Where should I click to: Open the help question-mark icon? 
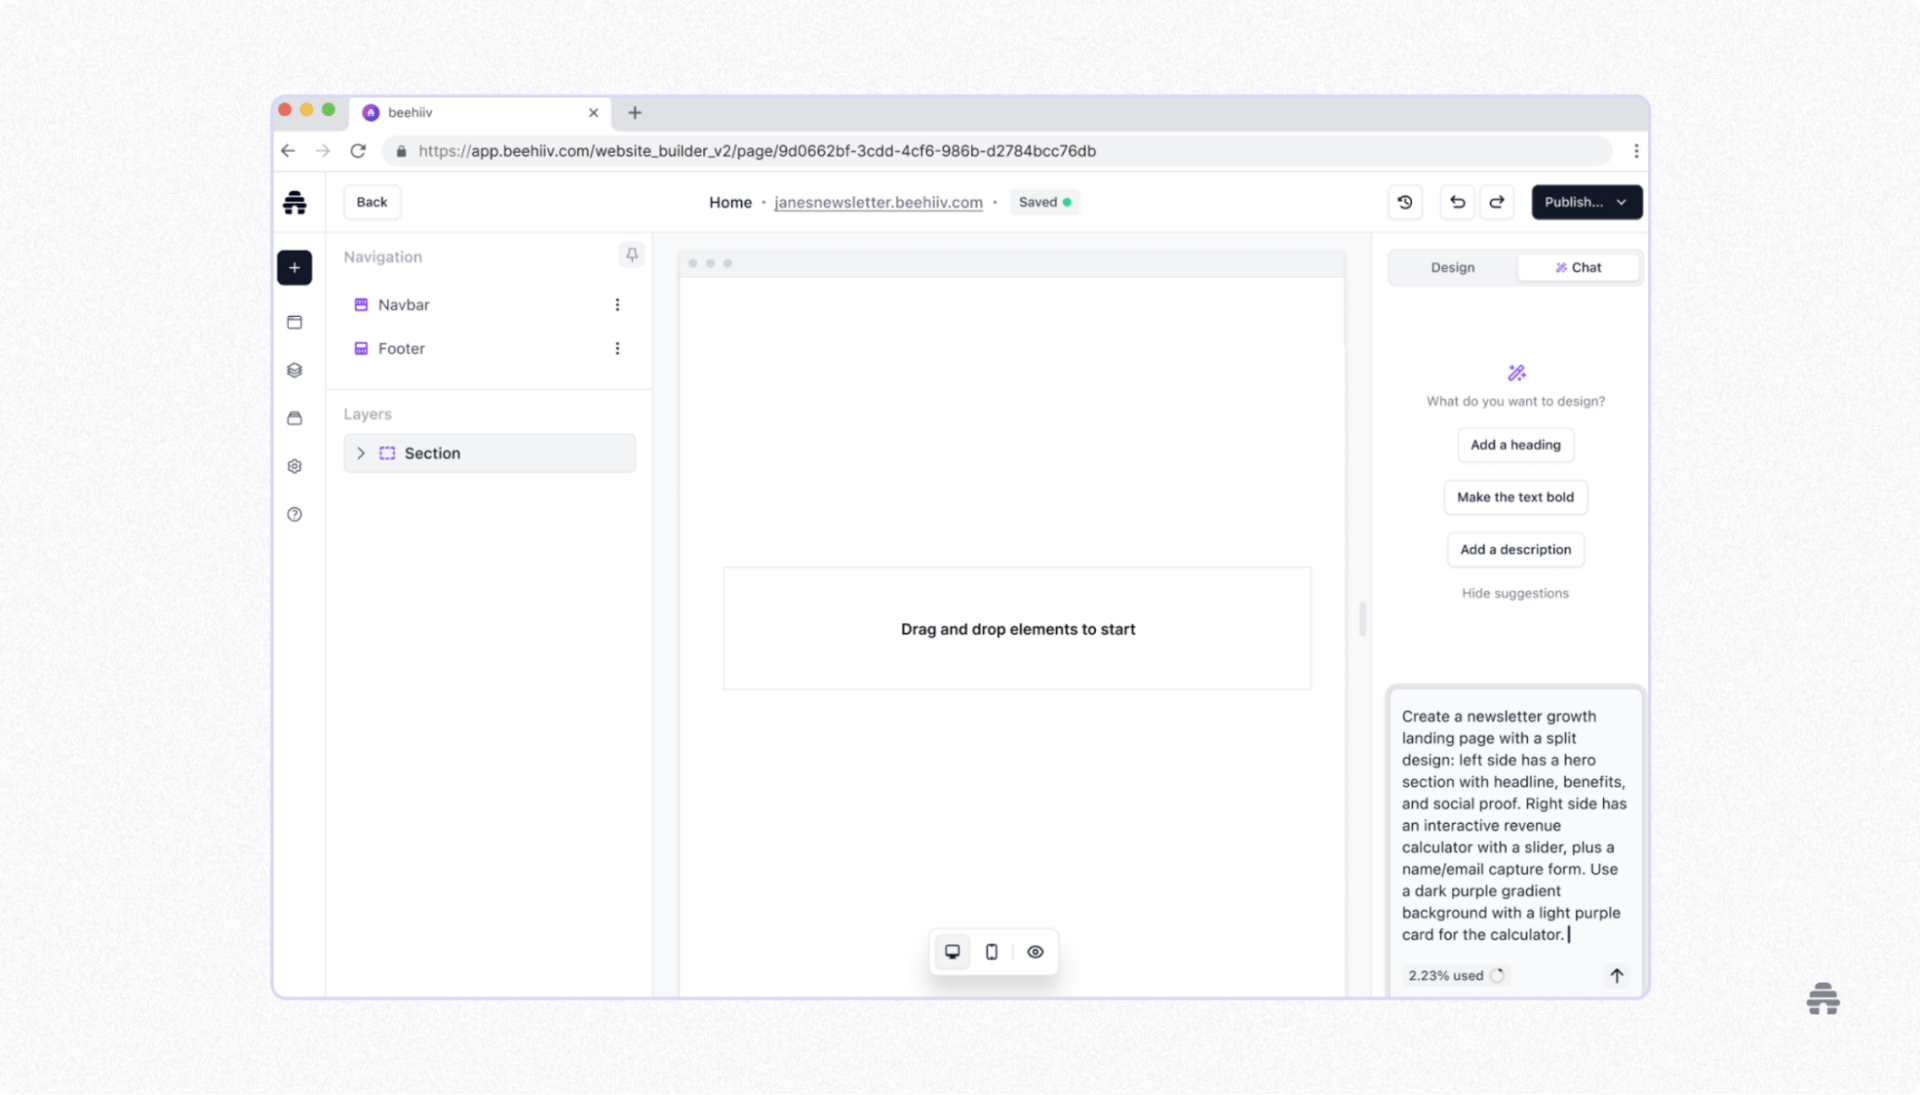point(294,514)
